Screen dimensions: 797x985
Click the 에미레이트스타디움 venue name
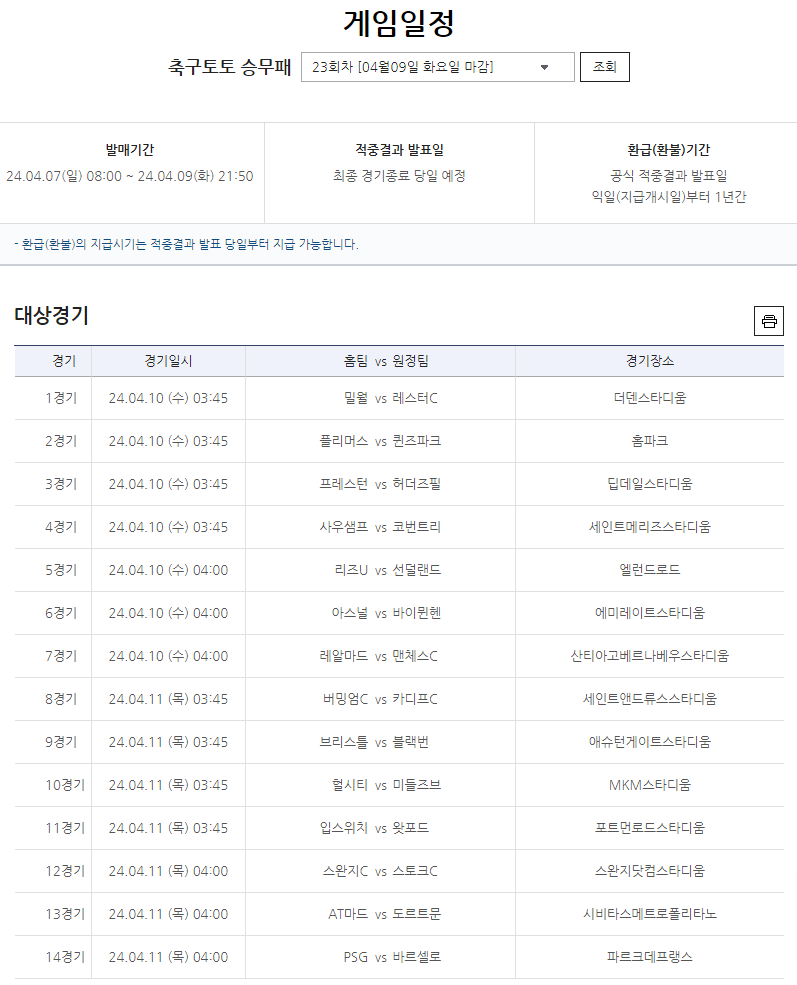(649, 613)
